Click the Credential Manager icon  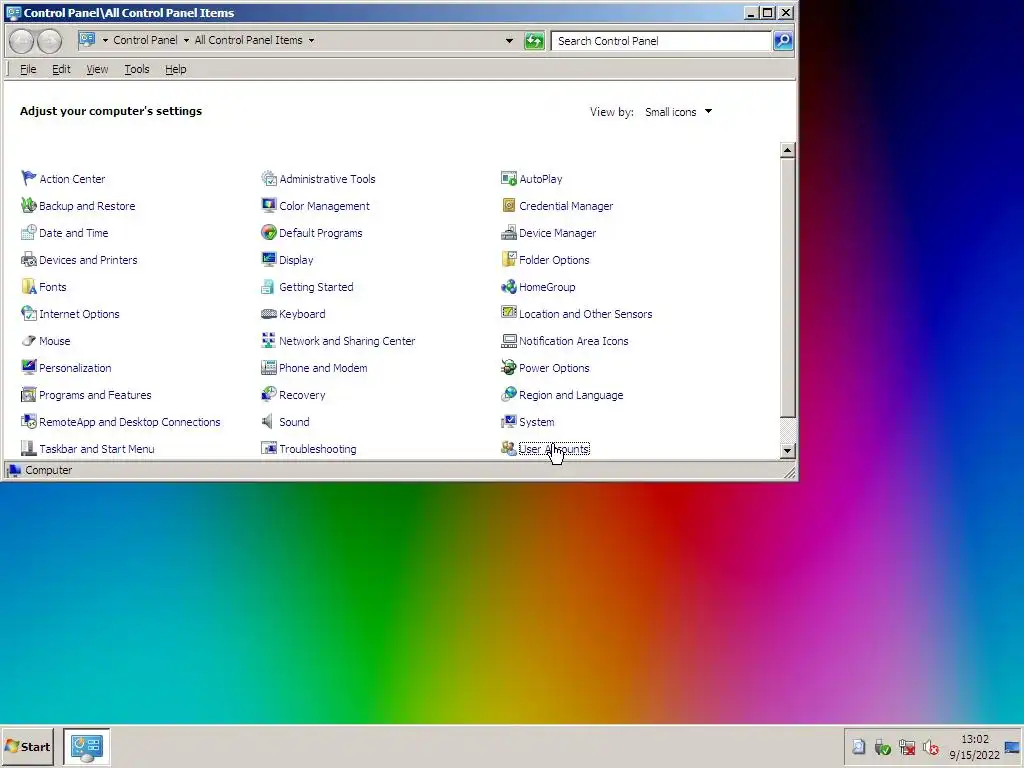click(509, 206)
